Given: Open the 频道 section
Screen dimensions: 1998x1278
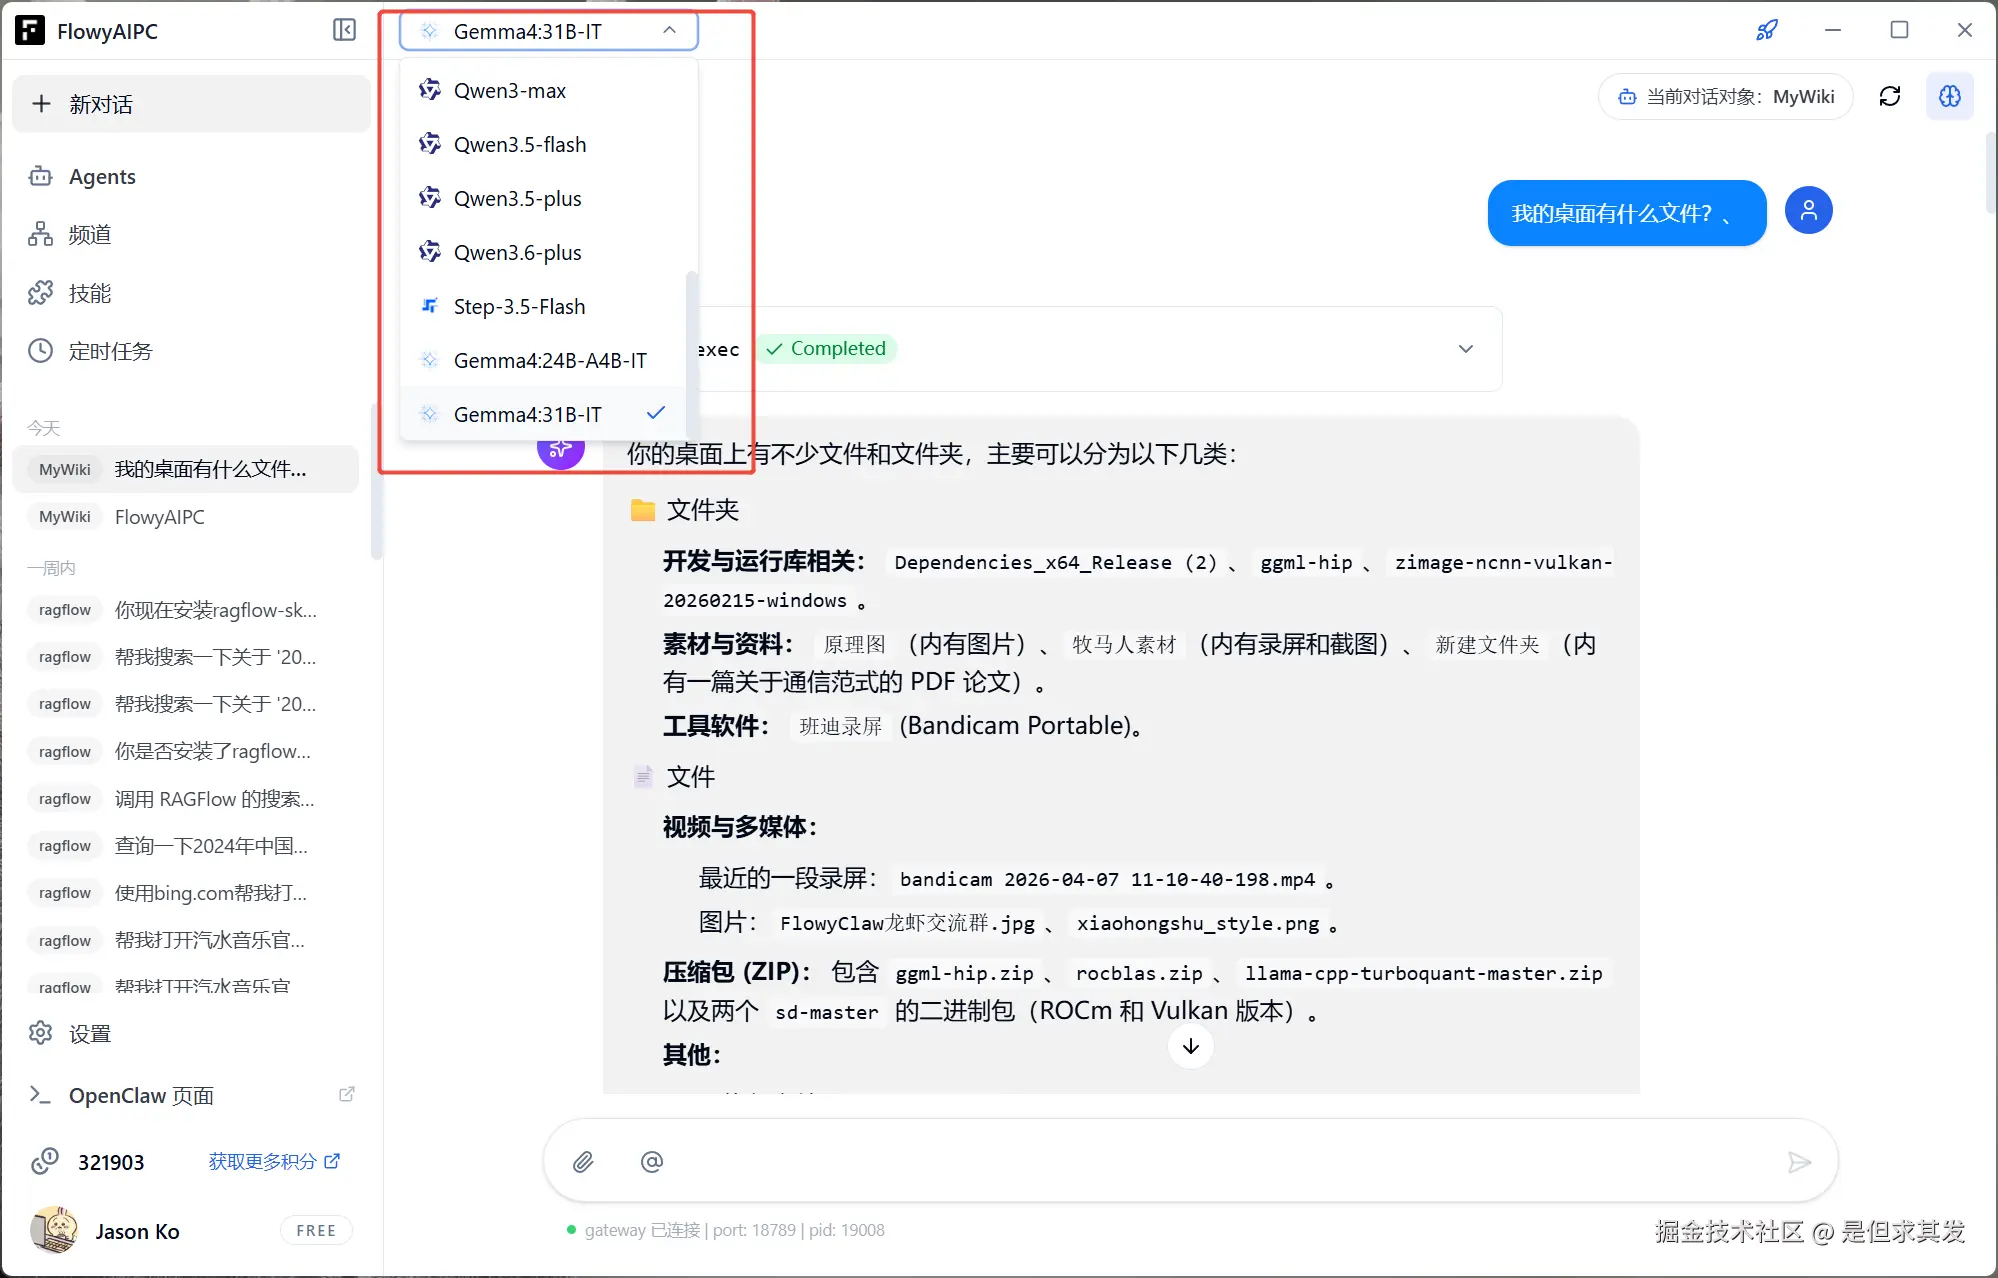Looking at the screenshot, I should 88,234.
